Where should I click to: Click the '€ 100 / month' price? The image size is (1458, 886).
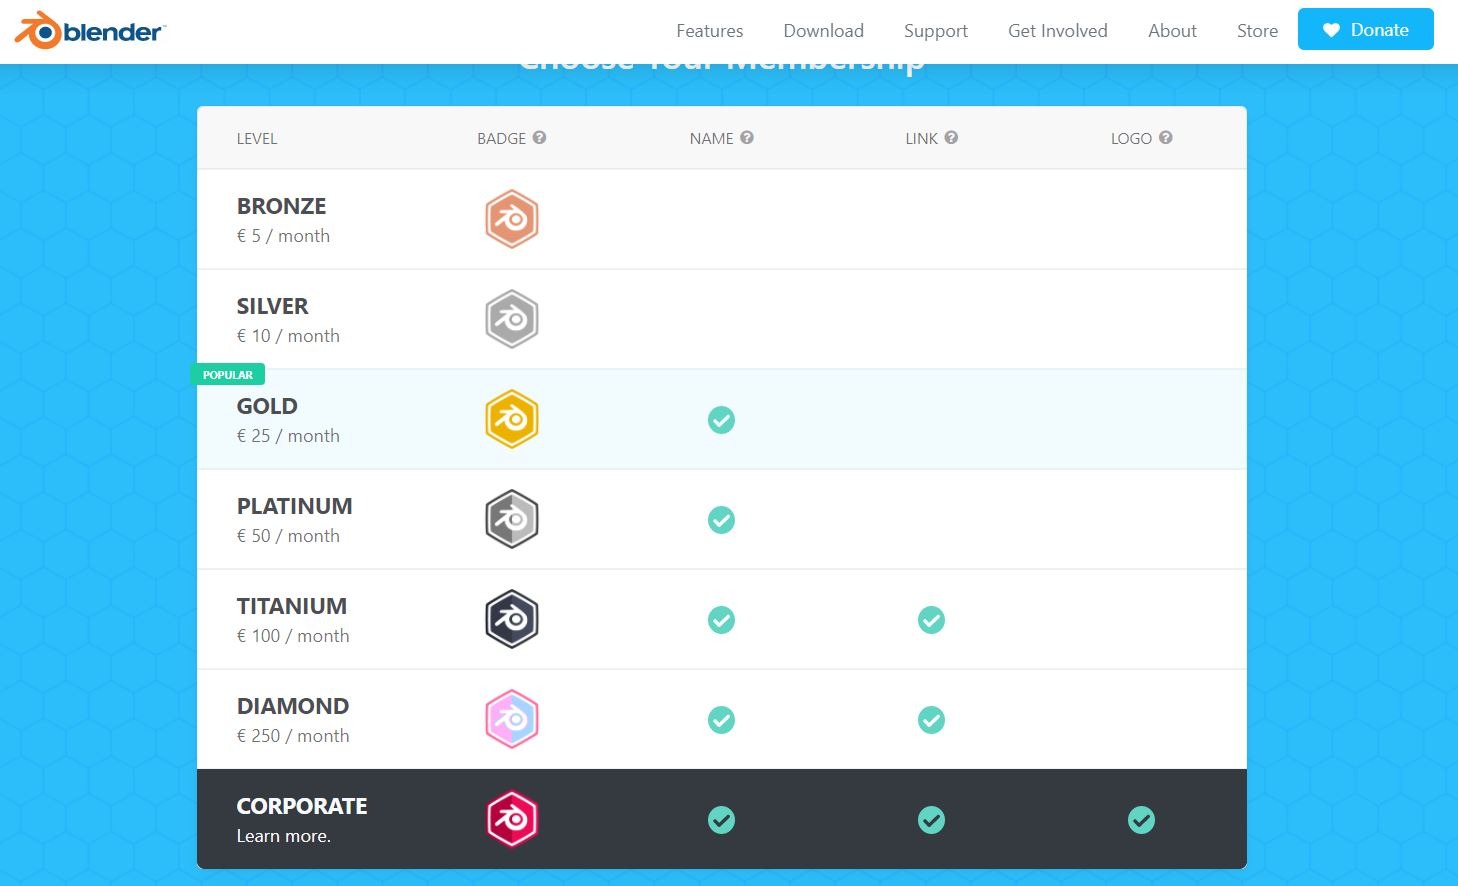[x=293, y=636]
